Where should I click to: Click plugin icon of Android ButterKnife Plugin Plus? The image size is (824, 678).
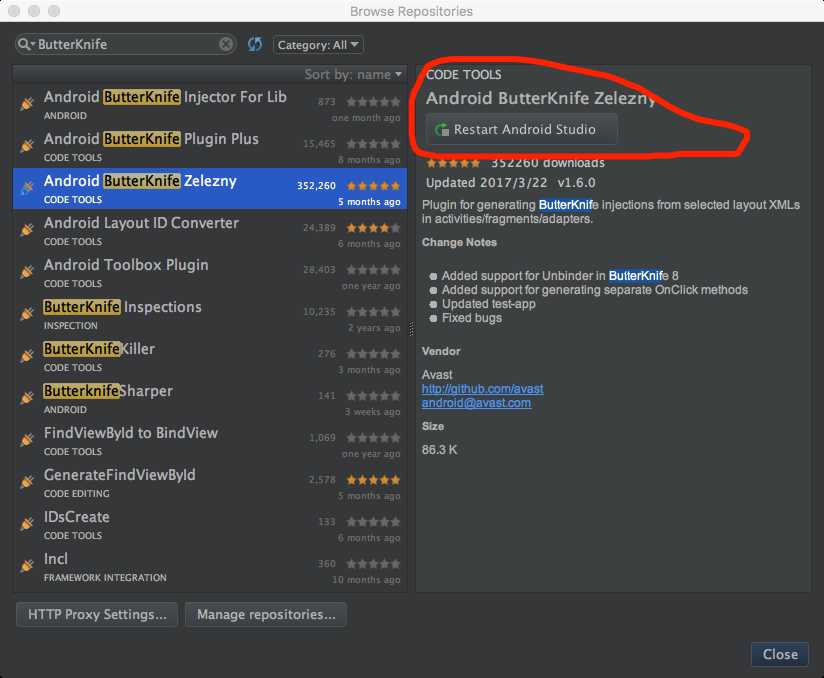27,146
